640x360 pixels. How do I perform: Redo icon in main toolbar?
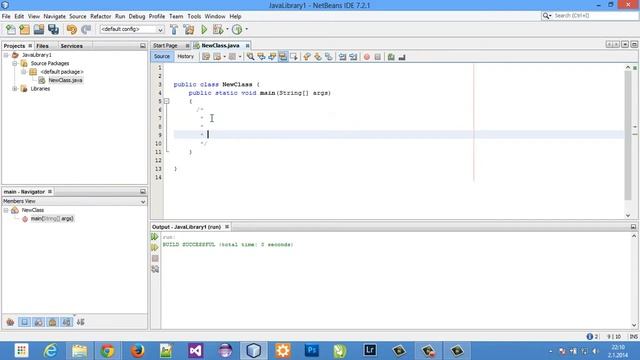pos(86,29)
